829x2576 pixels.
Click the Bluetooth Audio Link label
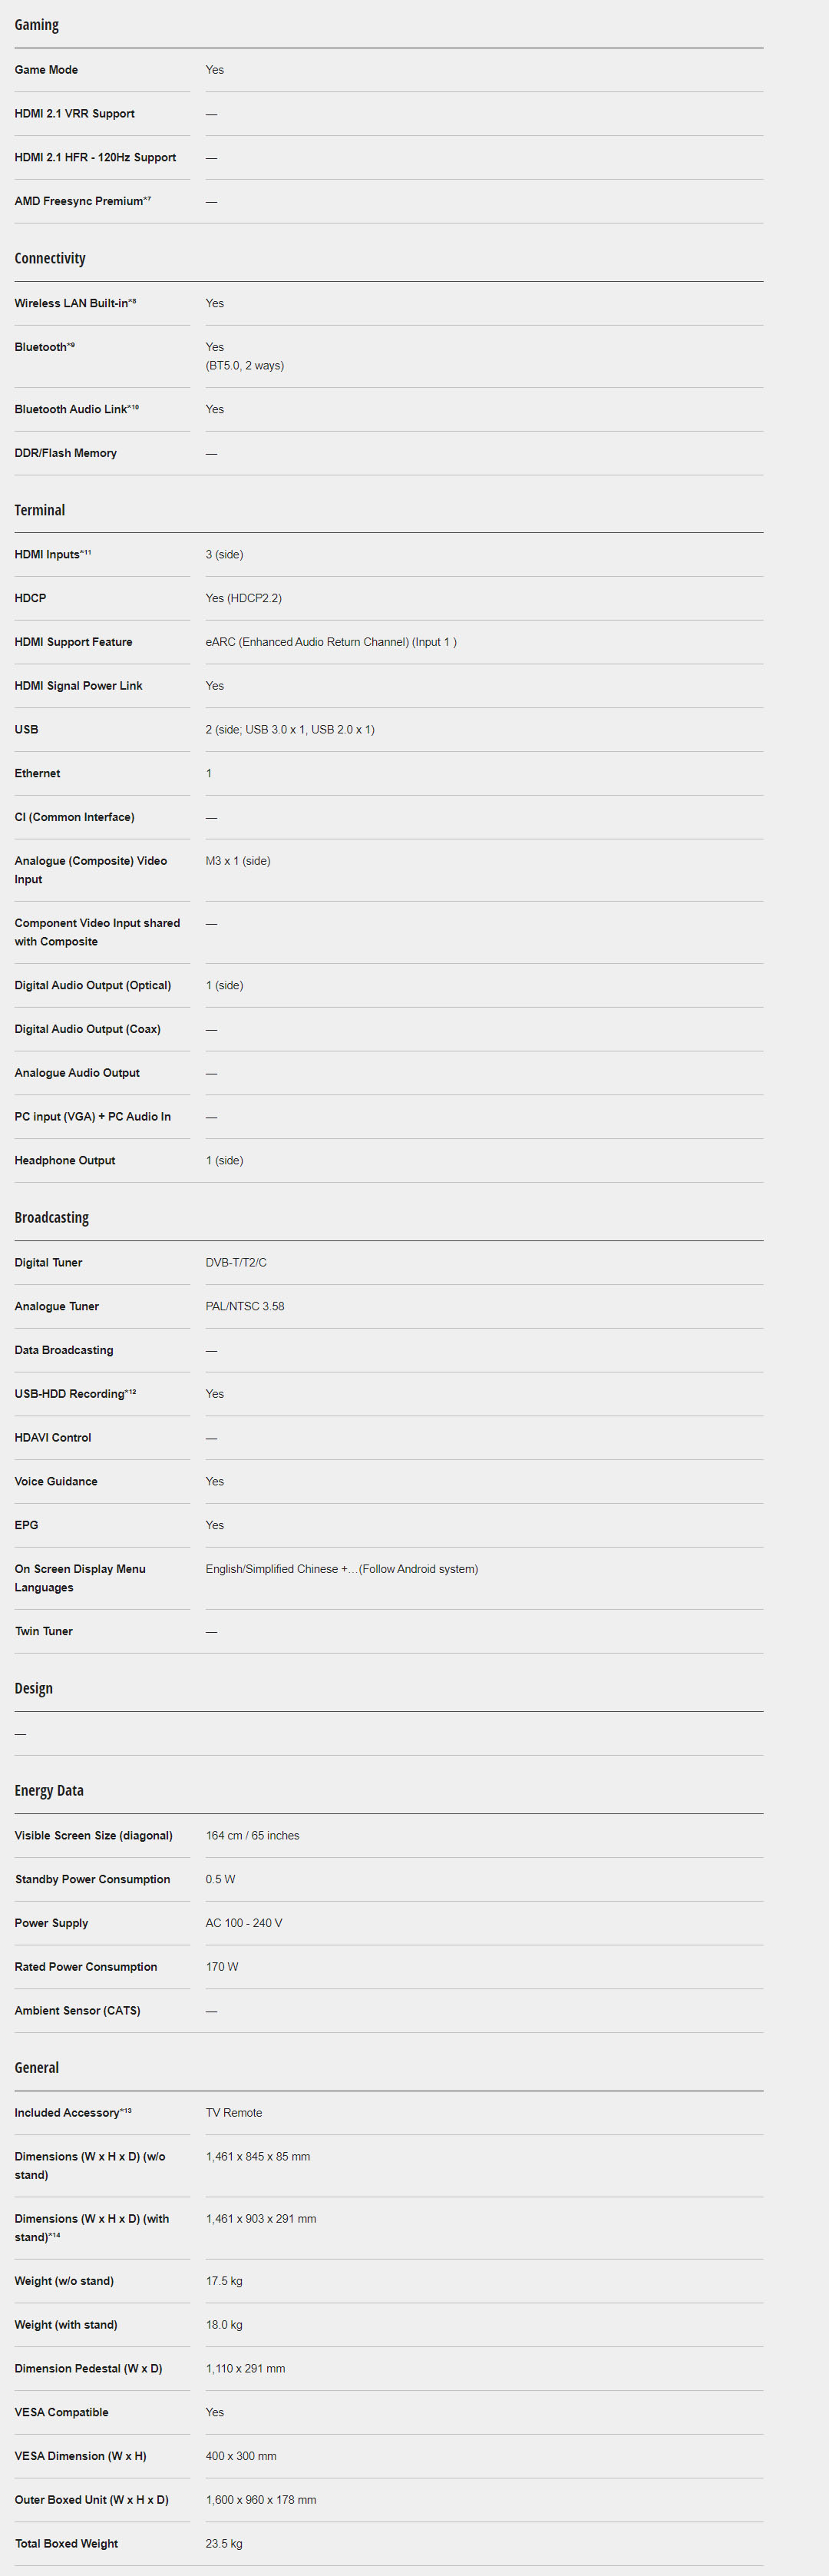tap(76, 409)
